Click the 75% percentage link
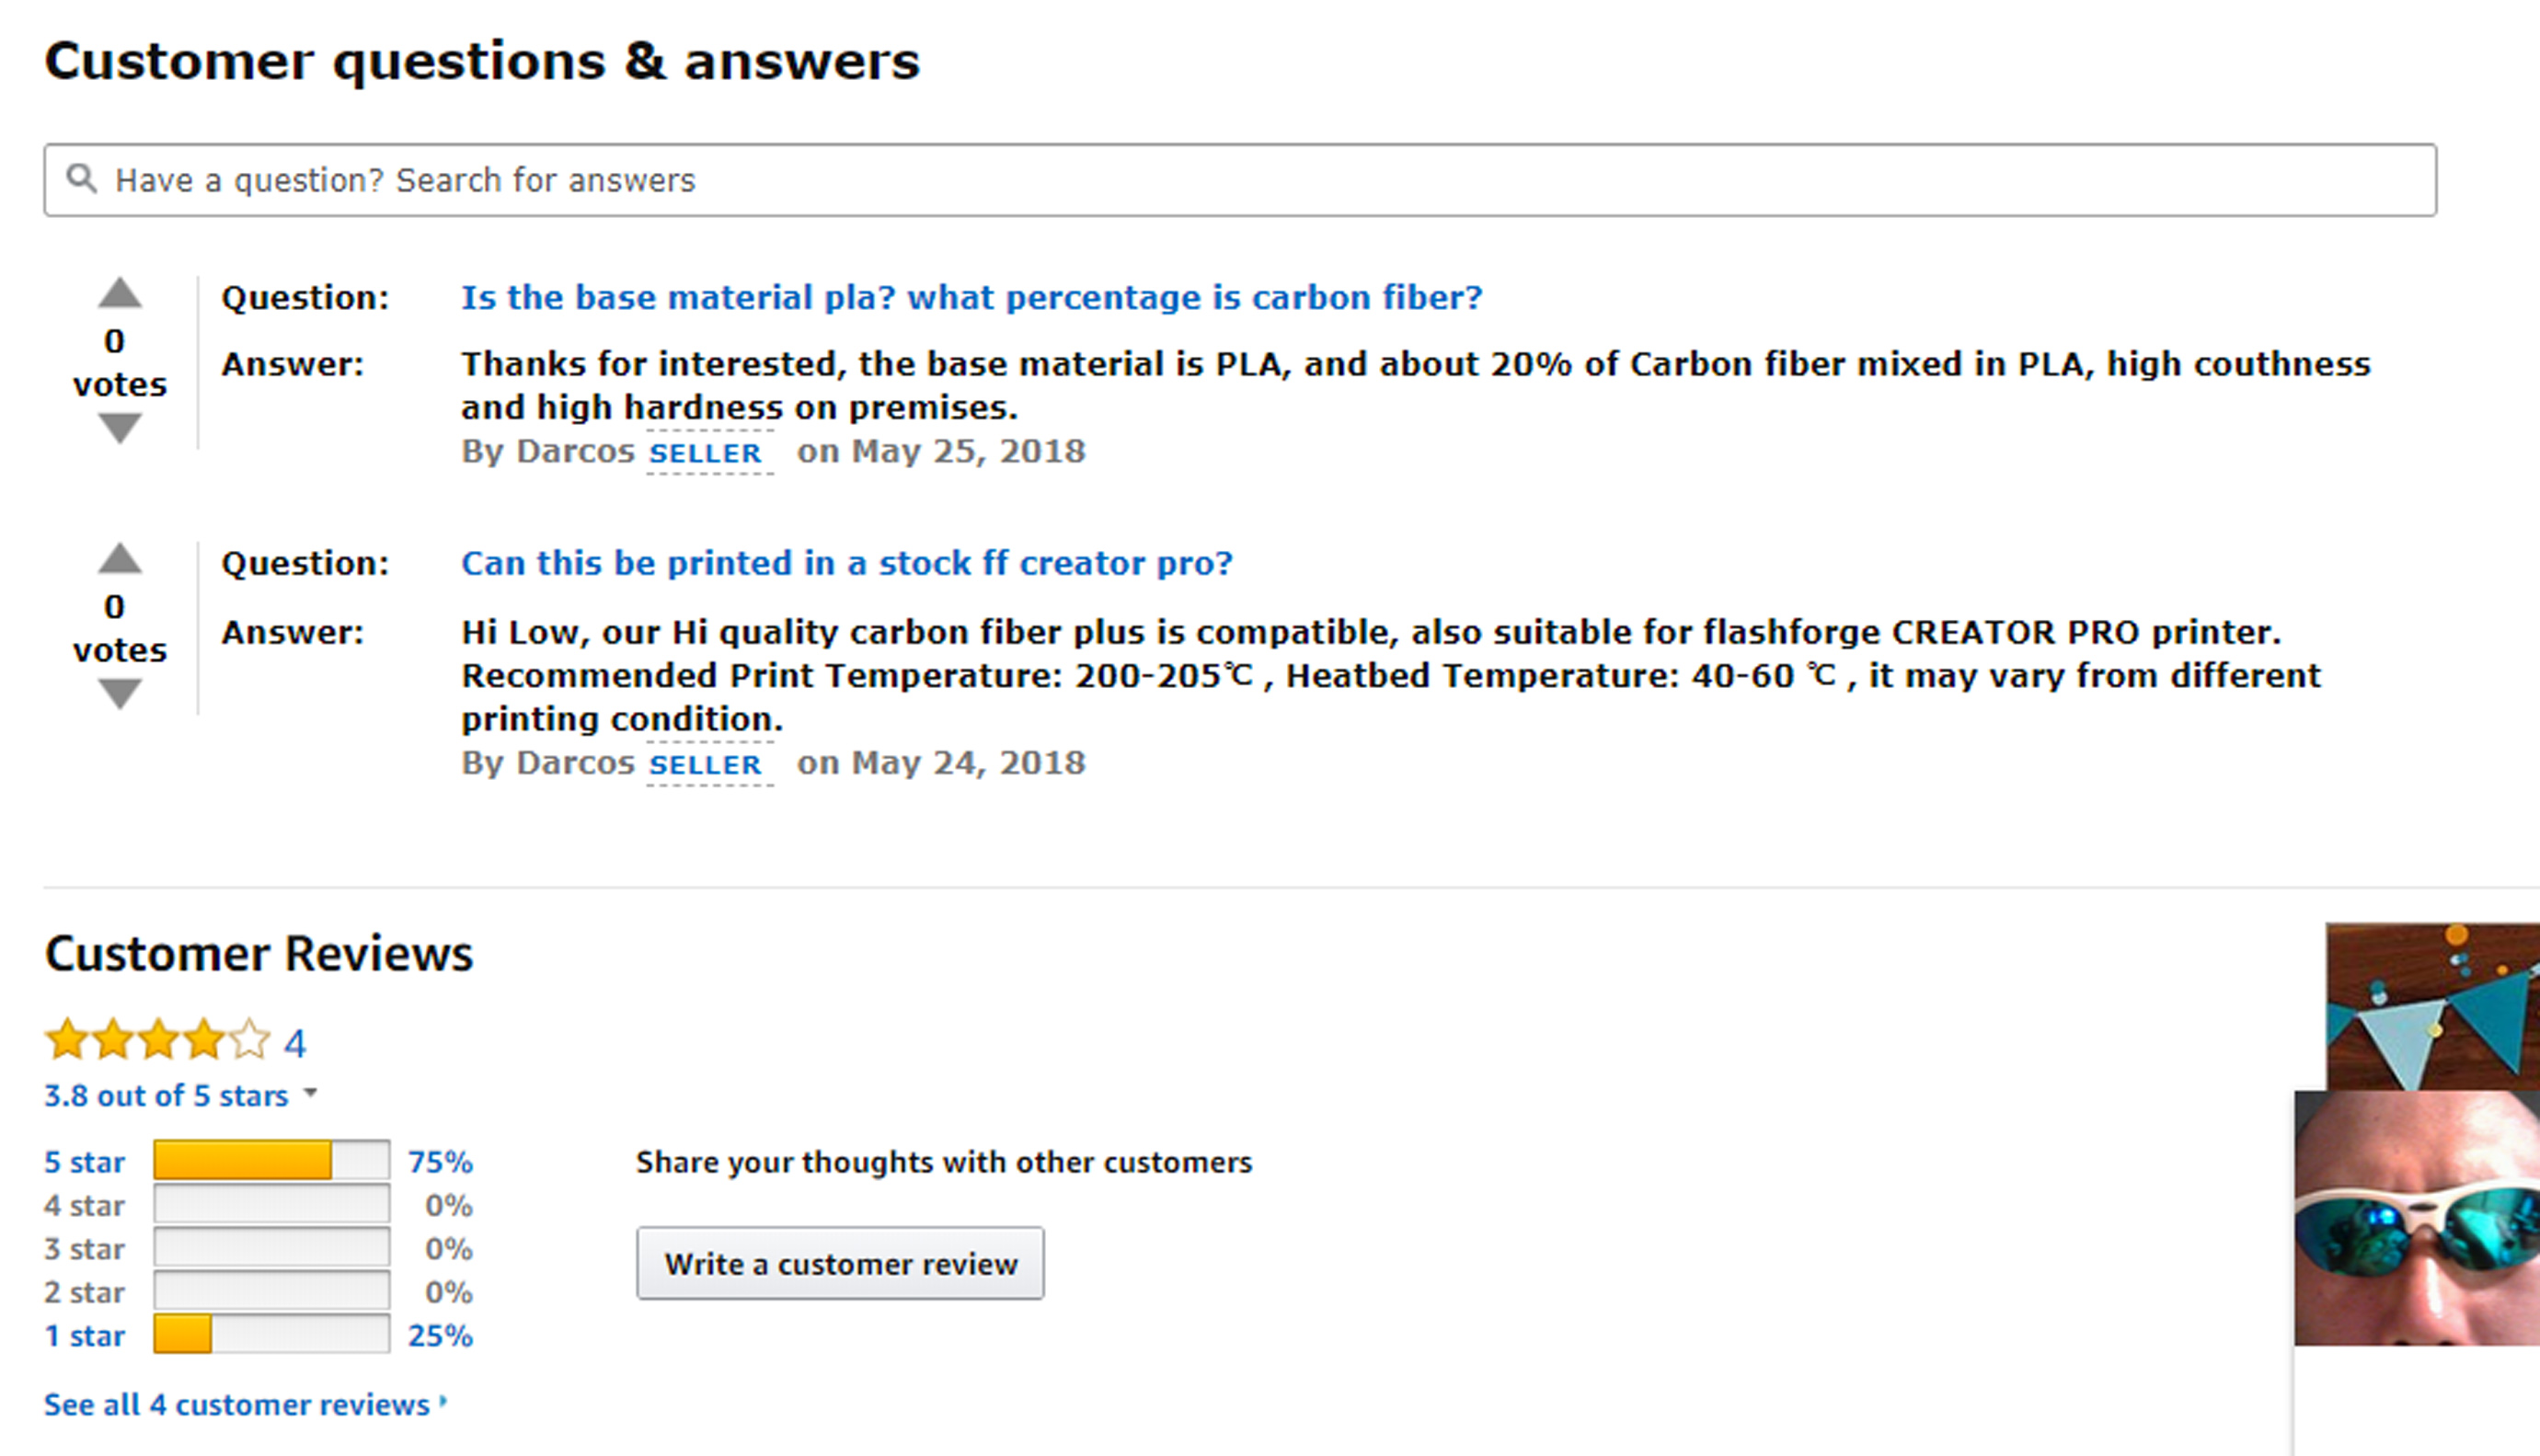Image resolution: width=2540 pixels, height=1456 pixels. 440,1162
